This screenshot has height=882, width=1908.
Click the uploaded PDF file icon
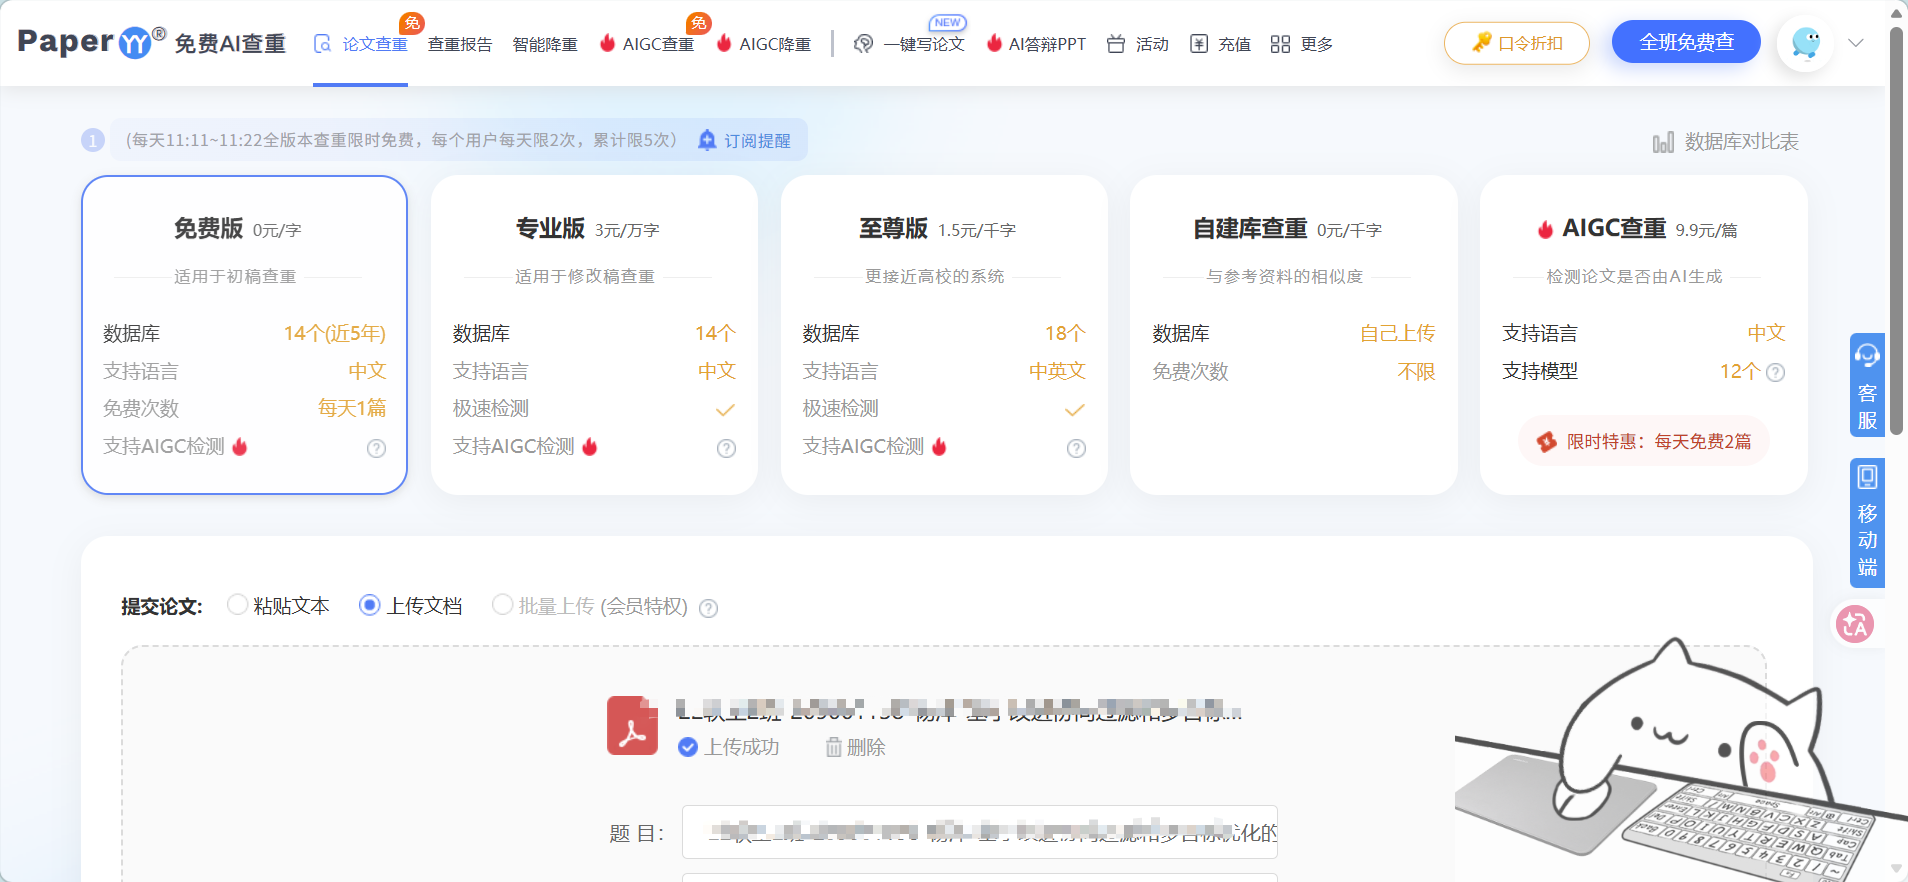(x=632, y=725)
